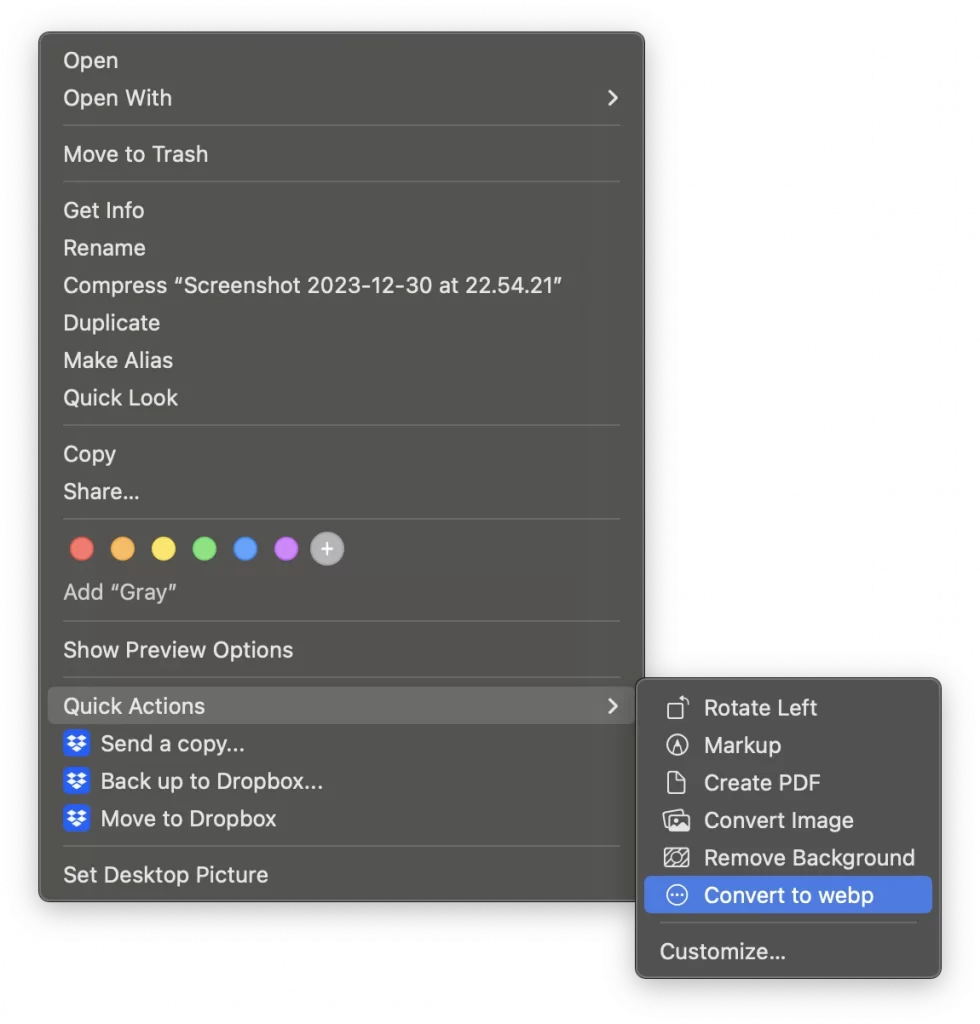Choose Set Desktop Picture

click(166, 875)
